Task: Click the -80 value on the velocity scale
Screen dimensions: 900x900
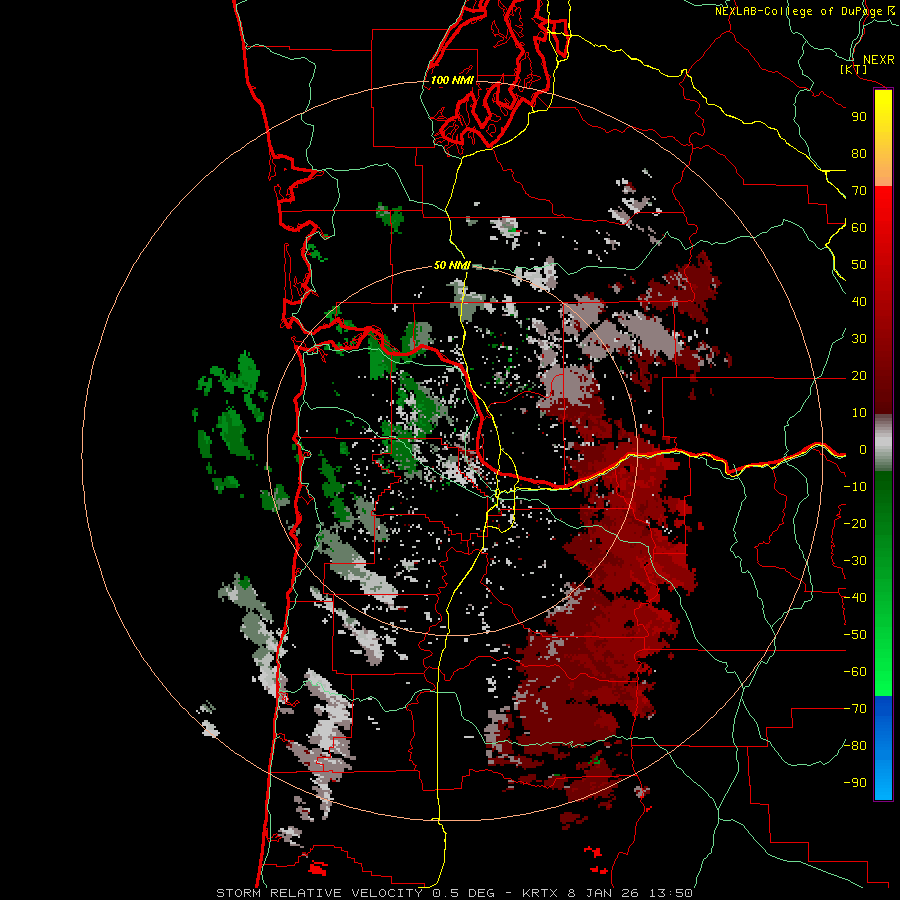Action: (855, 746)
